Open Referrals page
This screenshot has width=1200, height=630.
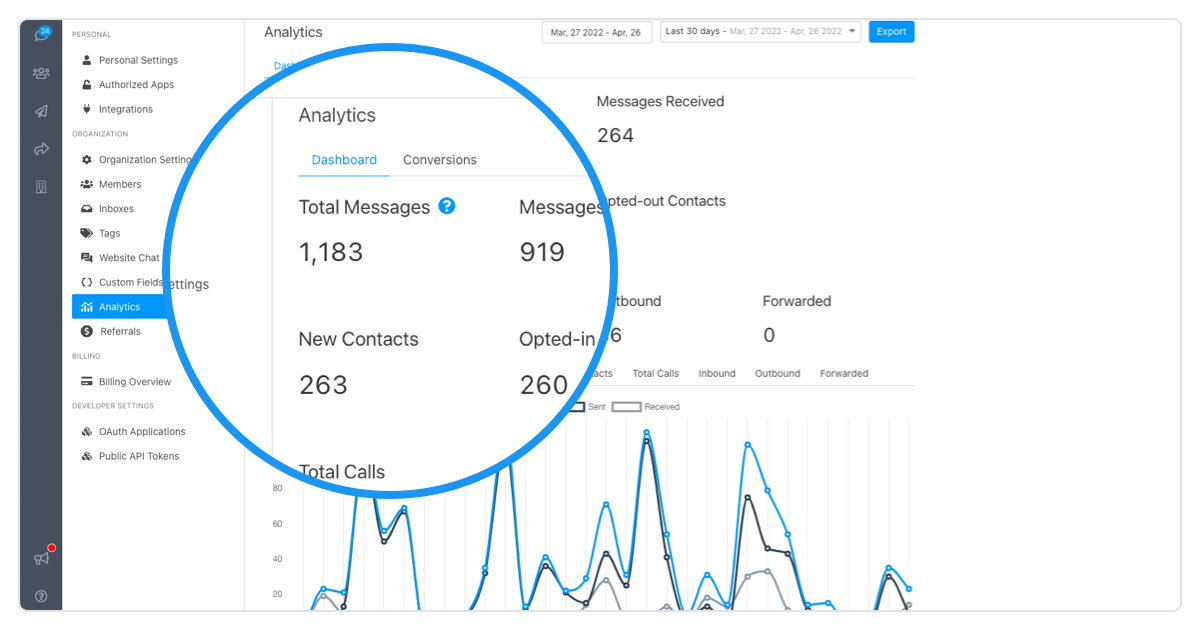(120, 331)
